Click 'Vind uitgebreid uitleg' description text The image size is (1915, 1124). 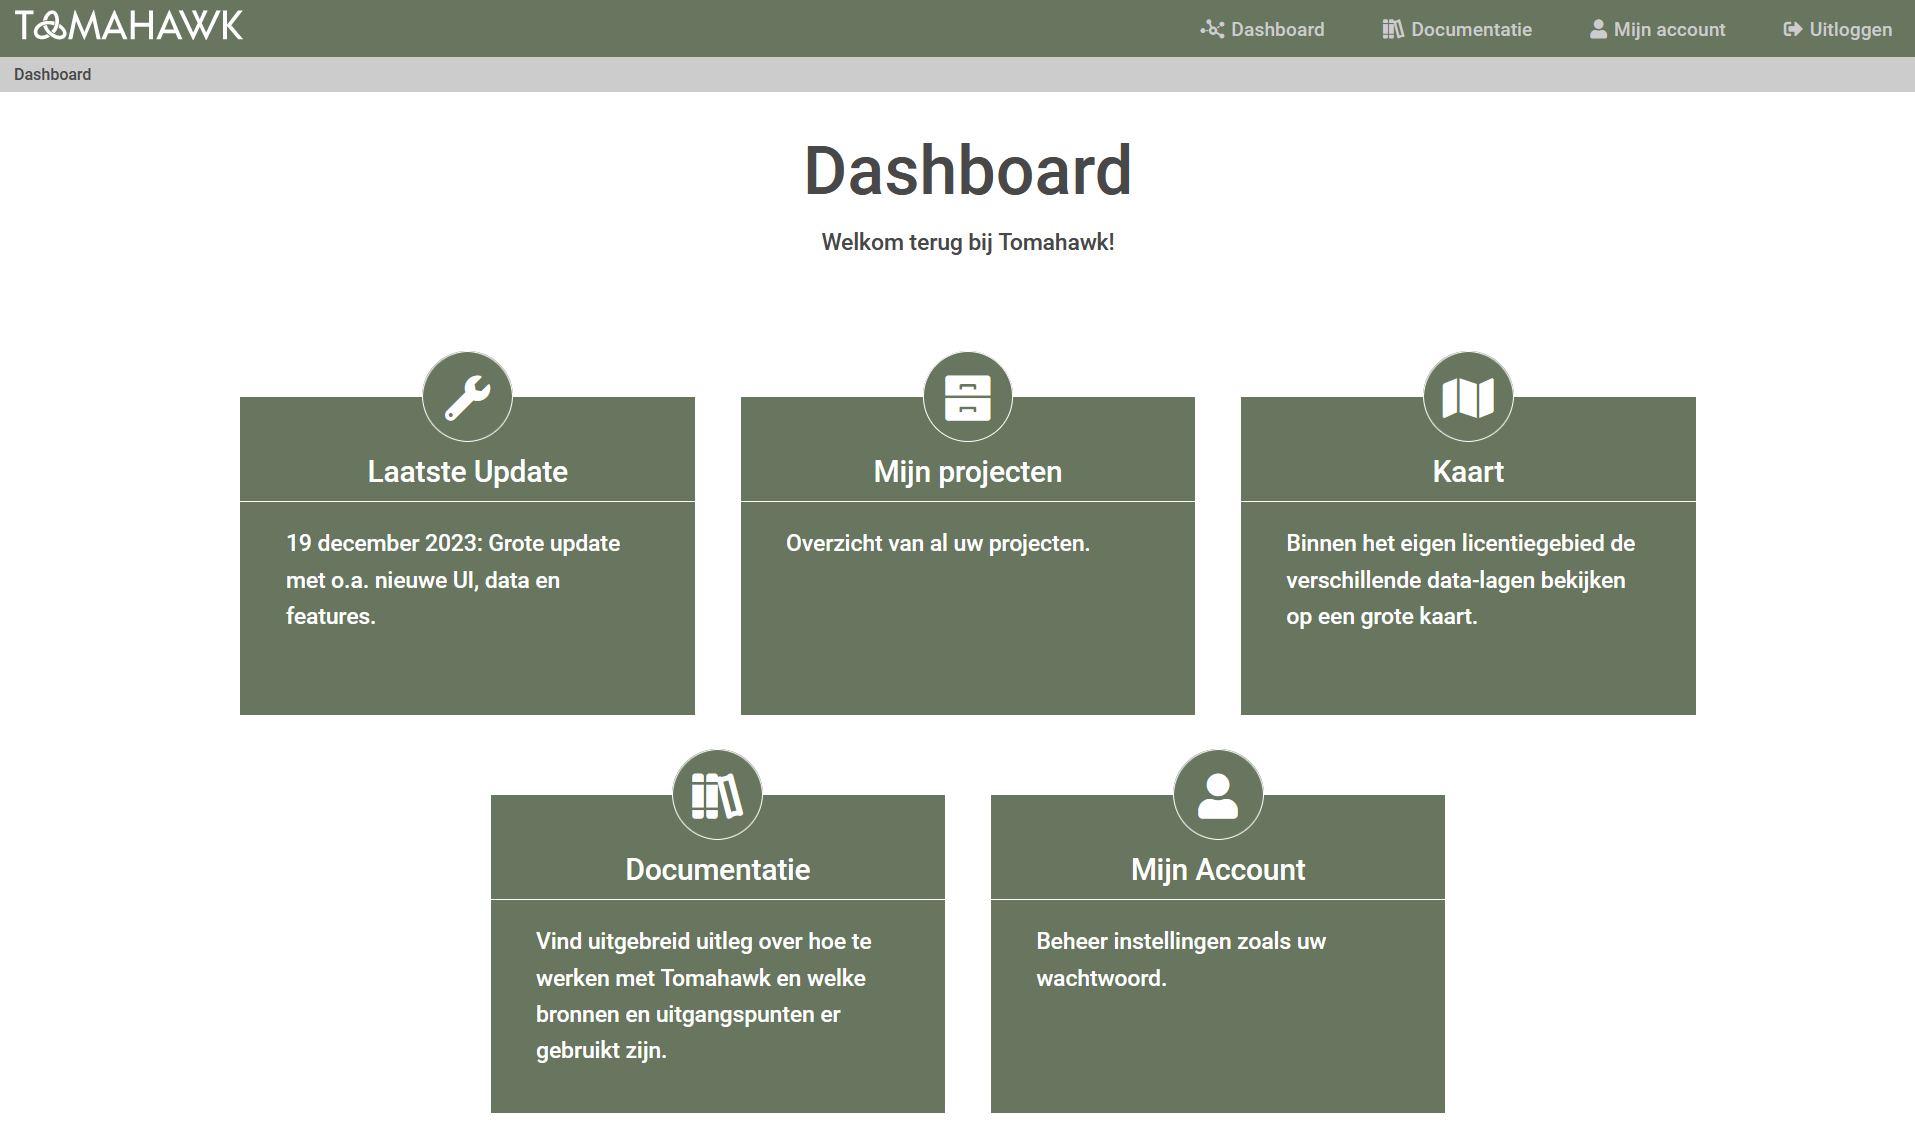[x=704, y=996]
